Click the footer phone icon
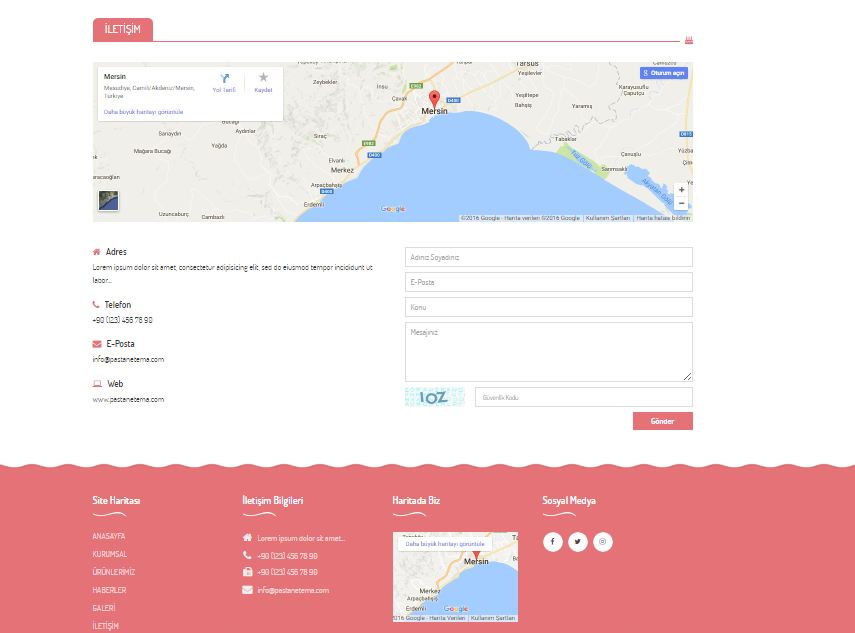 coord(247,555)
